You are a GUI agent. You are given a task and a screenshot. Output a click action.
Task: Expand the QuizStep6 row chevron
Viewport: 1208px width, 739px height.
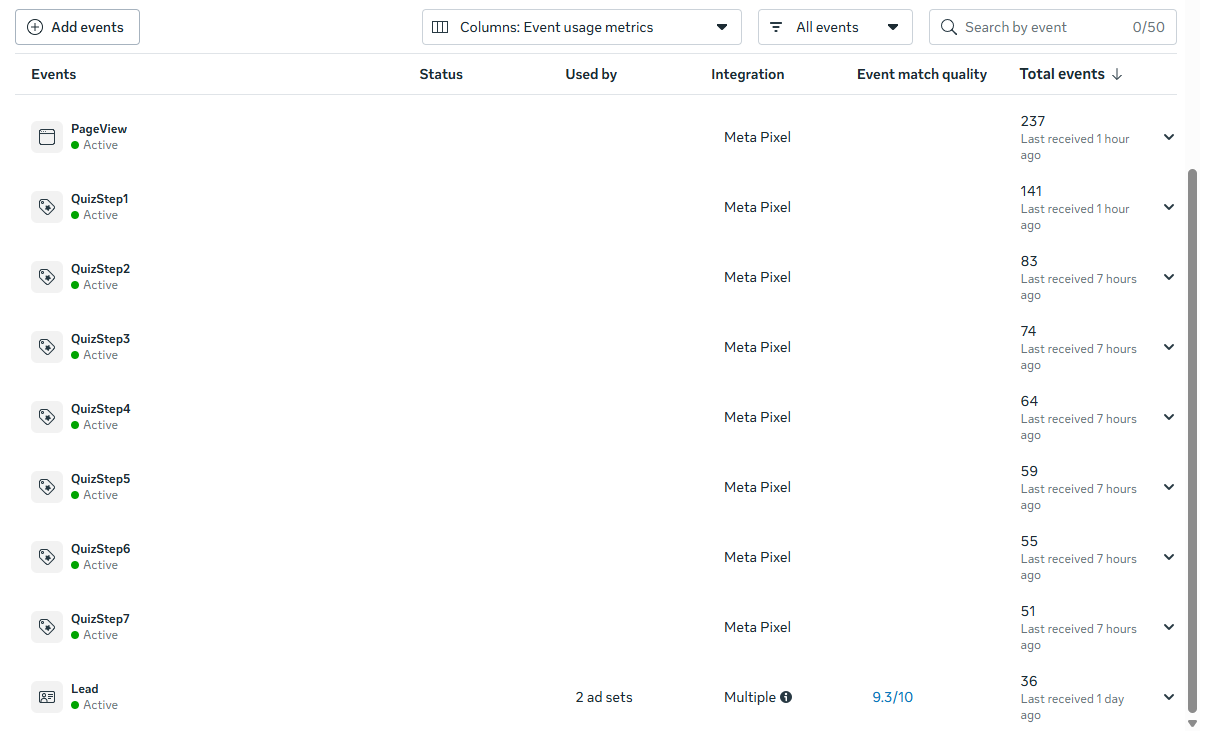(x=1169, y=557)
